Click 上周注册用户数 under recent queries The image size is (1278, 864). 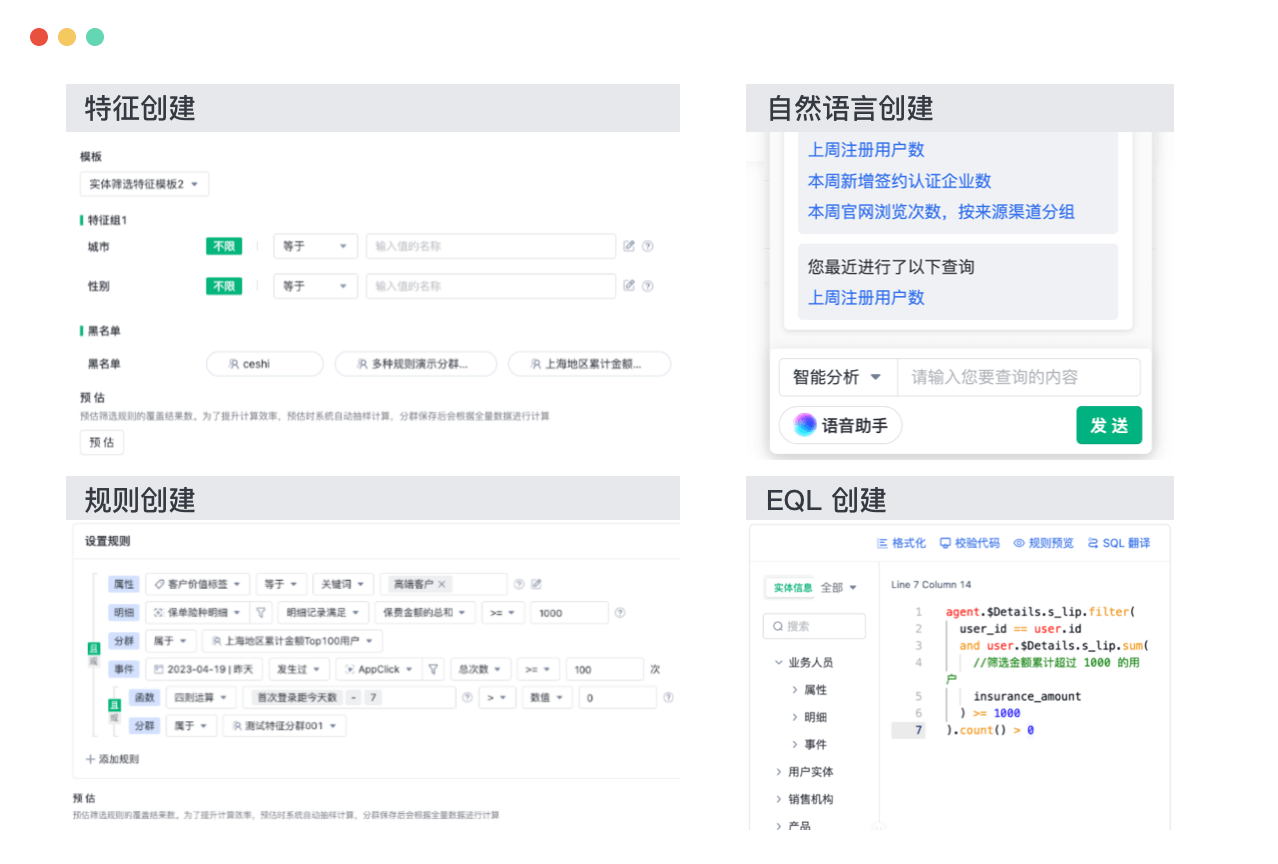point(866,297)
